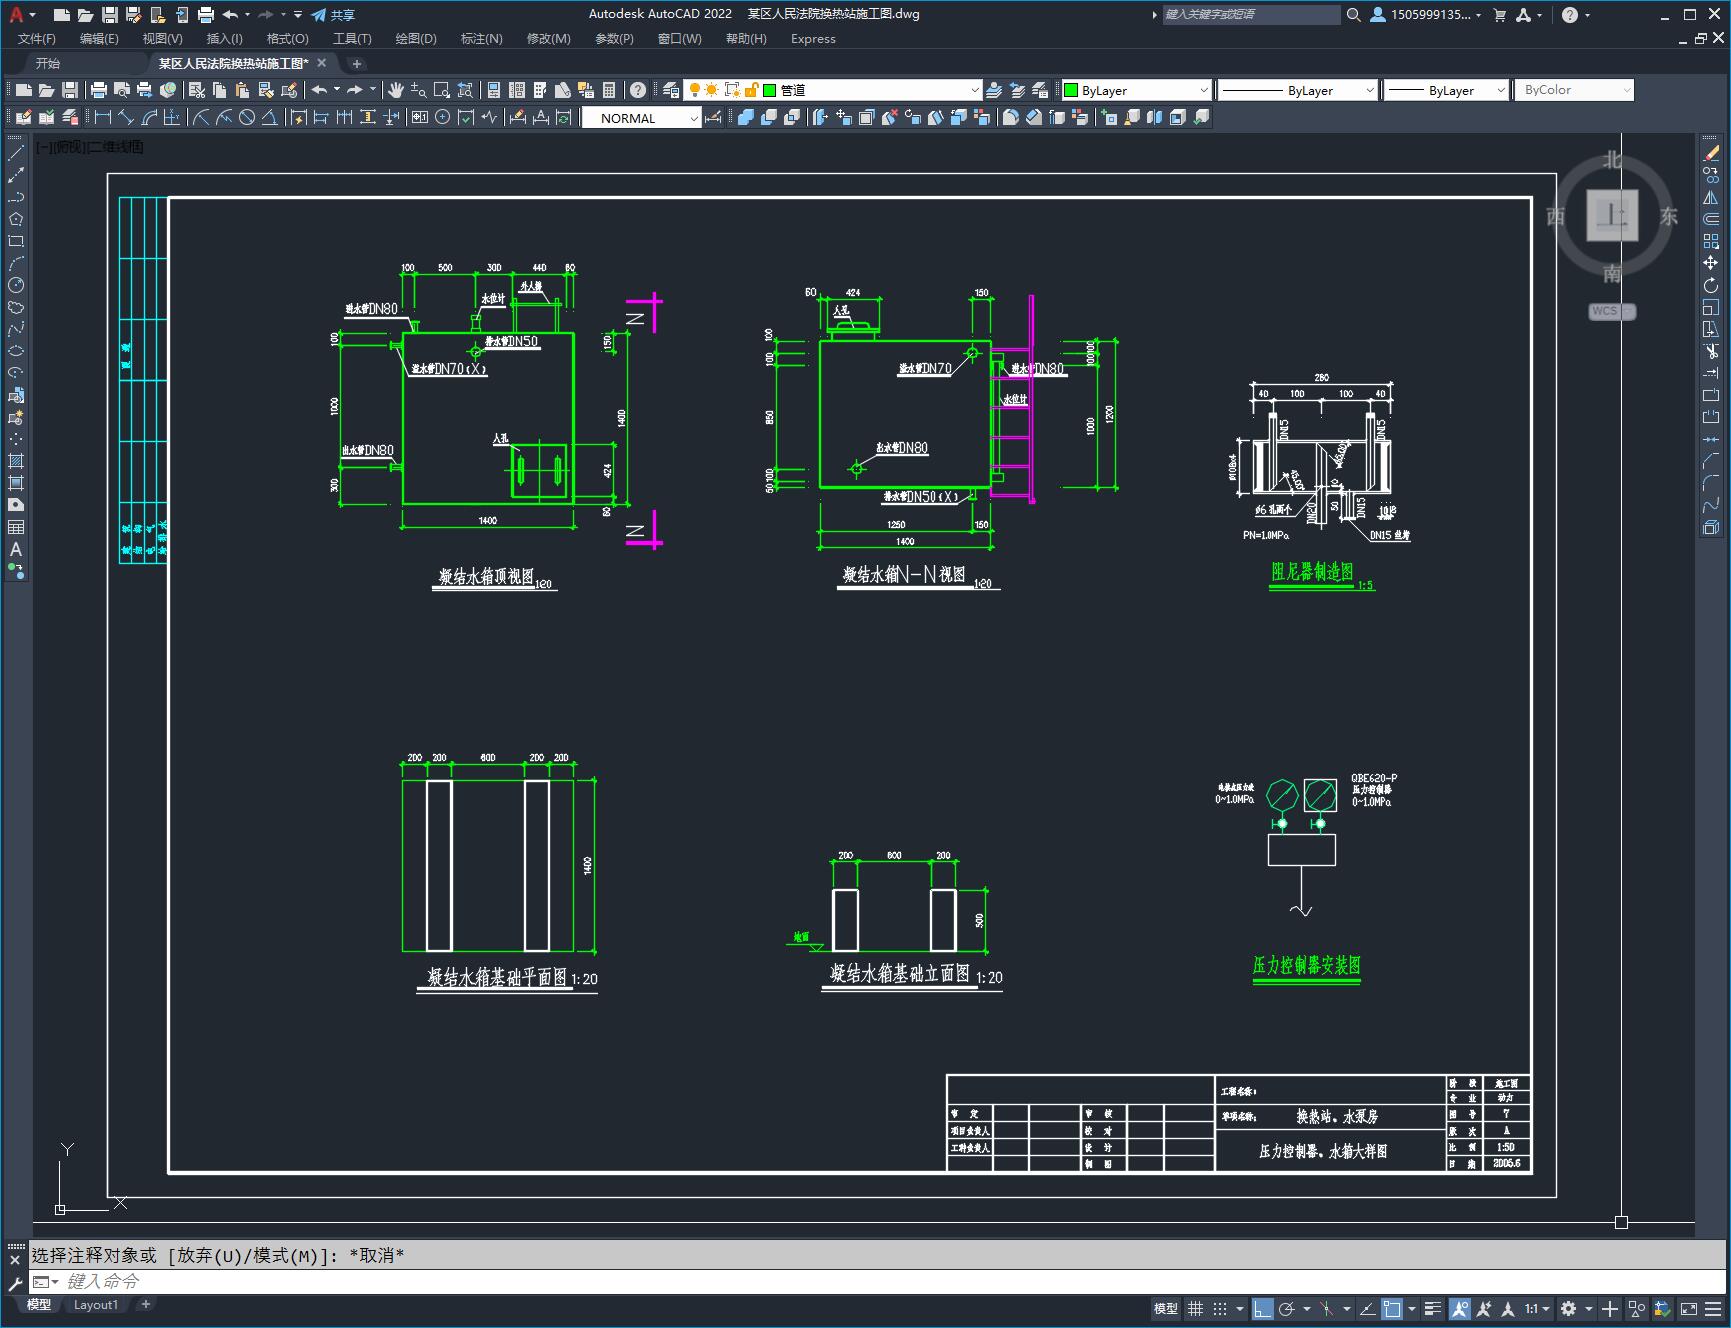Click the Undo arrow in the quick access toolbar

pos(231,15)
